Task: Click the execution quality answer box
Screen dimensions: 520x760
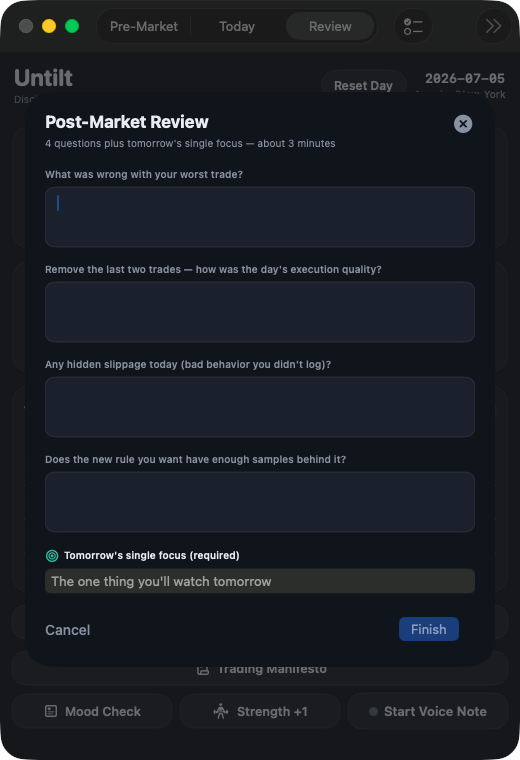Action: click(260, 312)
